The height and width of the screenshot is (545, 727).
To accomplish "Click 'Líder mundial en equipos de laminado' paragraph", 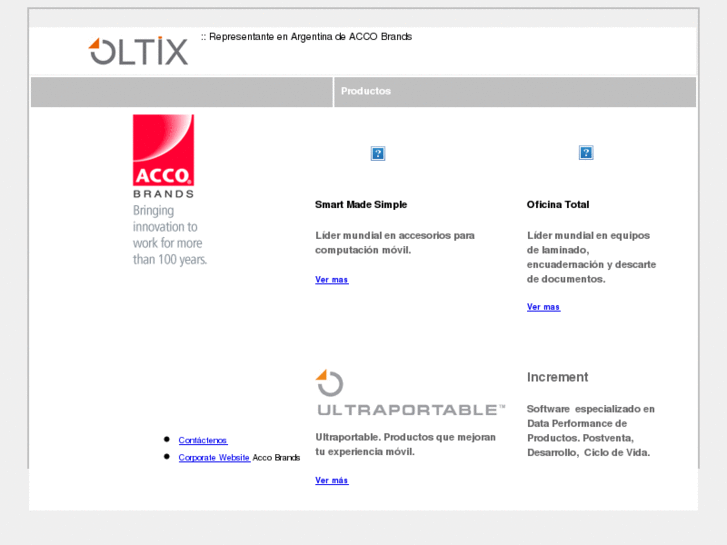I will point(592,257).
